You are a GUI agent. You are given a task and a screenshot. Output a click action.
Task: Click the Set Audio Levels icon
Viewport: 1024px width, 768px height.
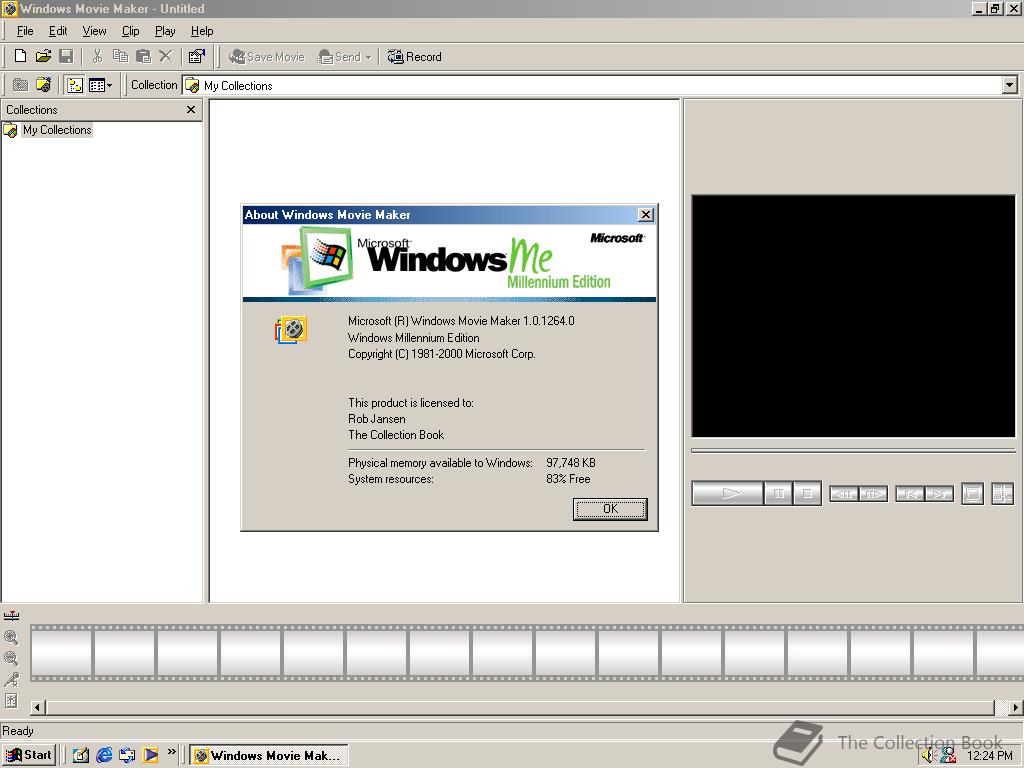[x=11, y=701]
